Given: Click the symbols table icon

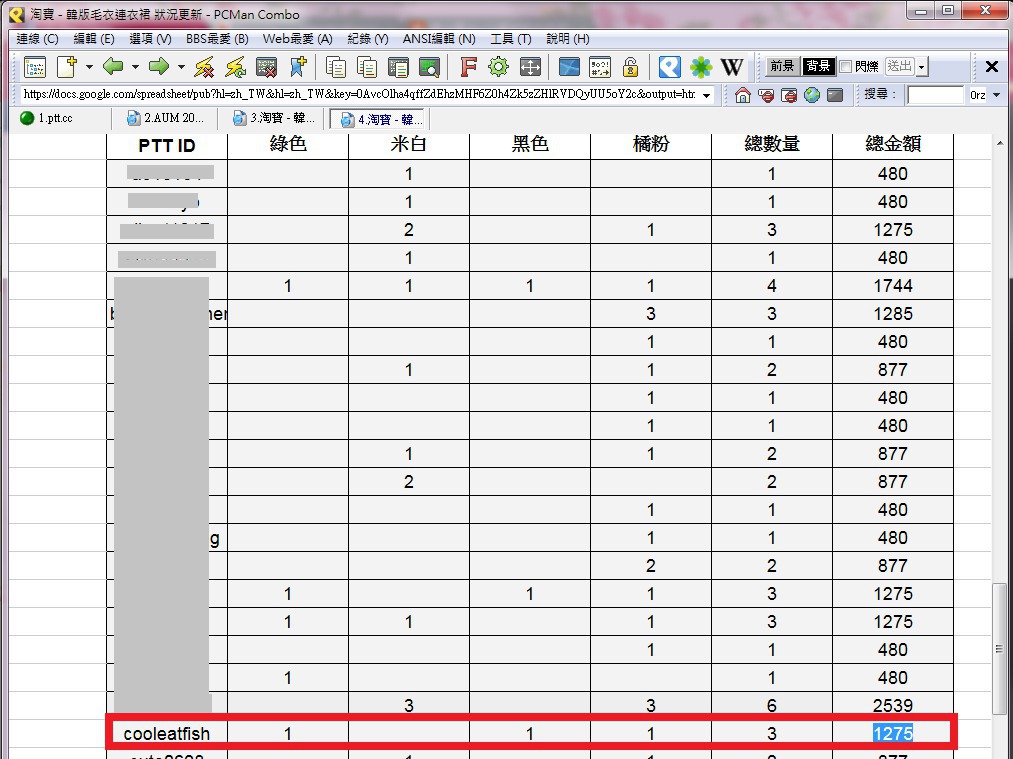Looking at the screenshot, I should pyautogui.click(x=600, y=67).
